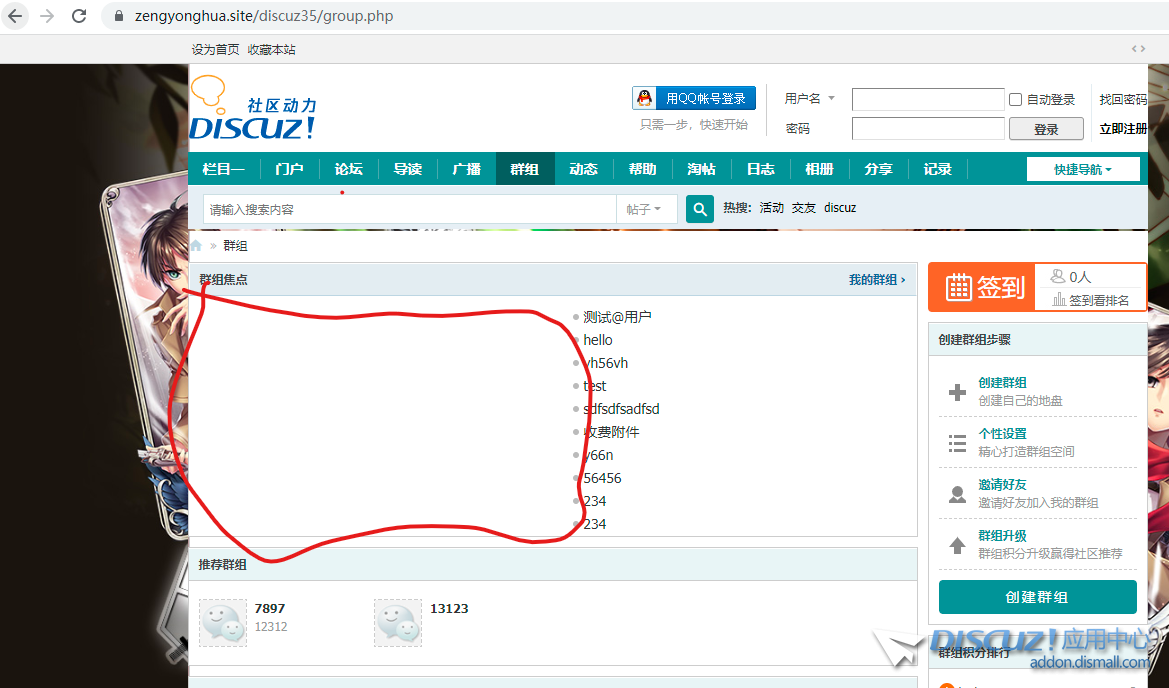Open the 13123 group avatar
This screenshot has width=1169, height=688.
click(x=398, y=622)
